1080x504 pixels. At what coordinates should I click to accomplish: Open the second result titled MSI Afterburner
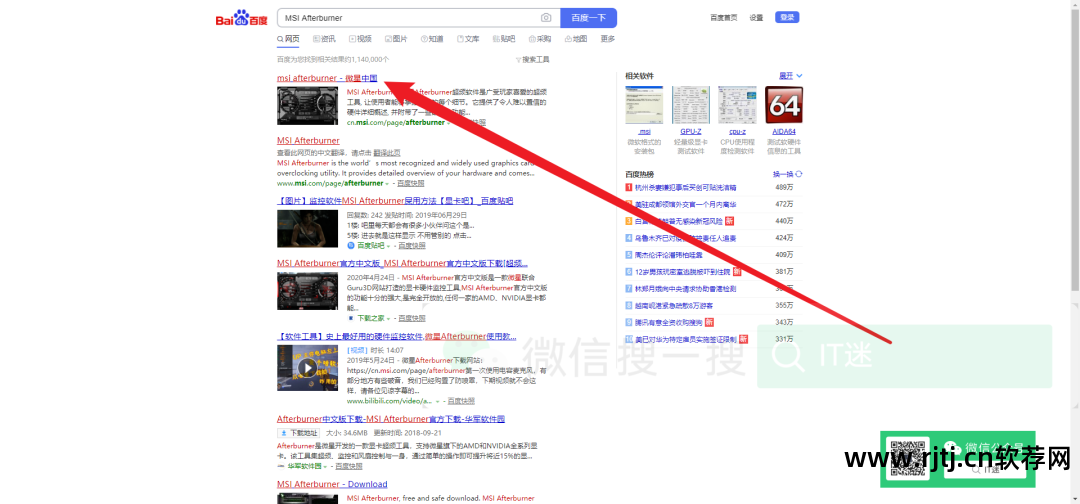pos(308,140)
